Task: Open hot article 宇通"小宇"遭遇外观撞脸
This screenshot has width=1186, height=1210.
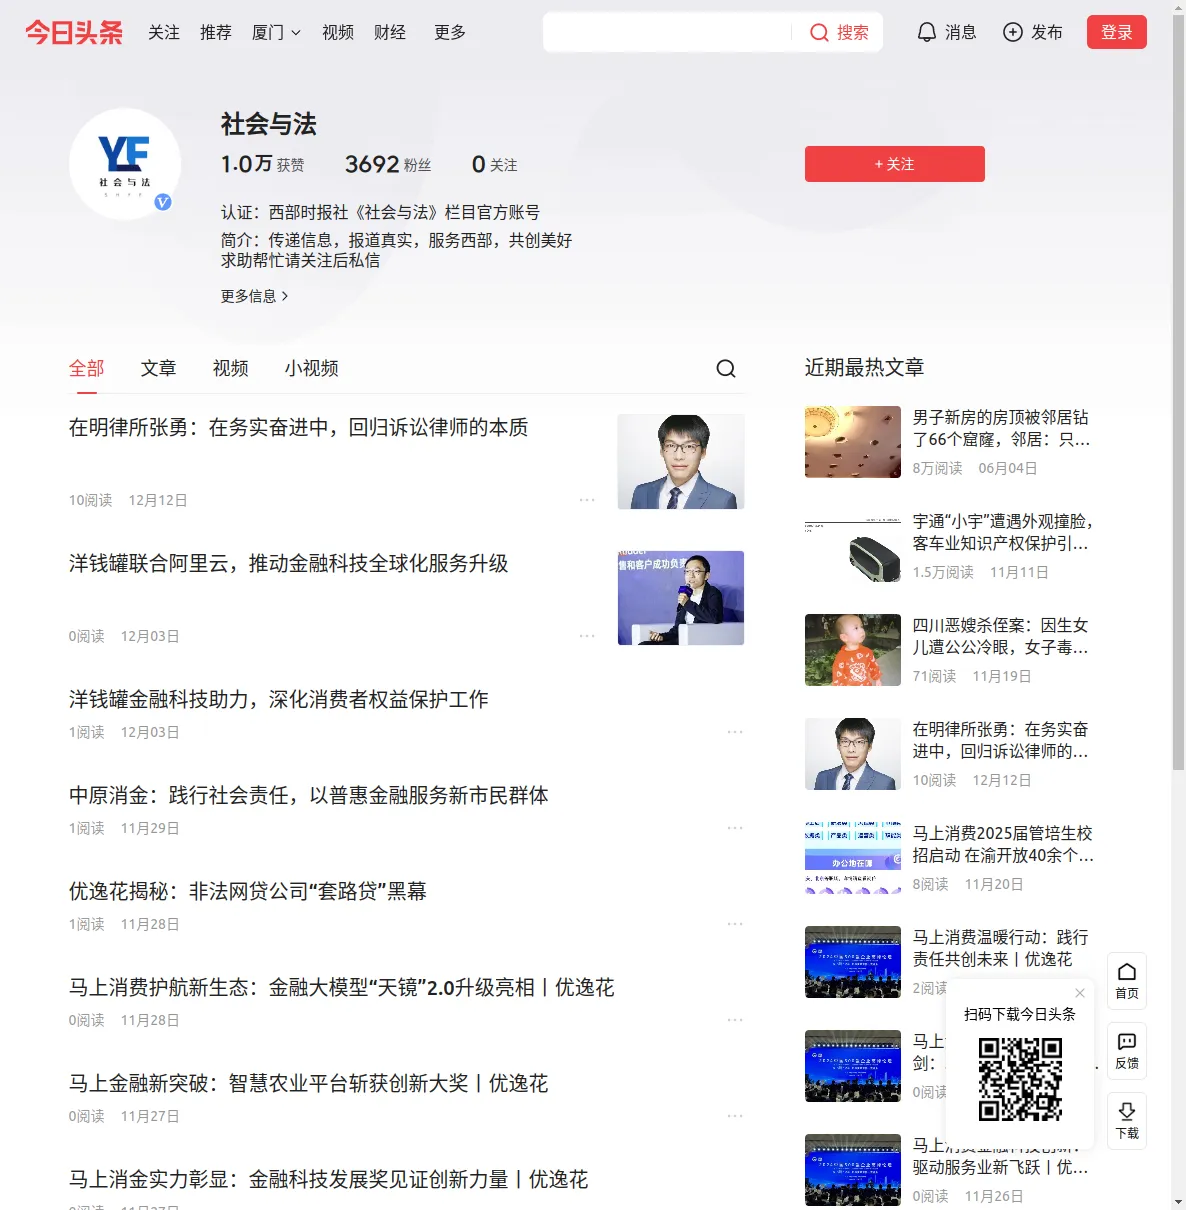Action: click(1003, 532)
